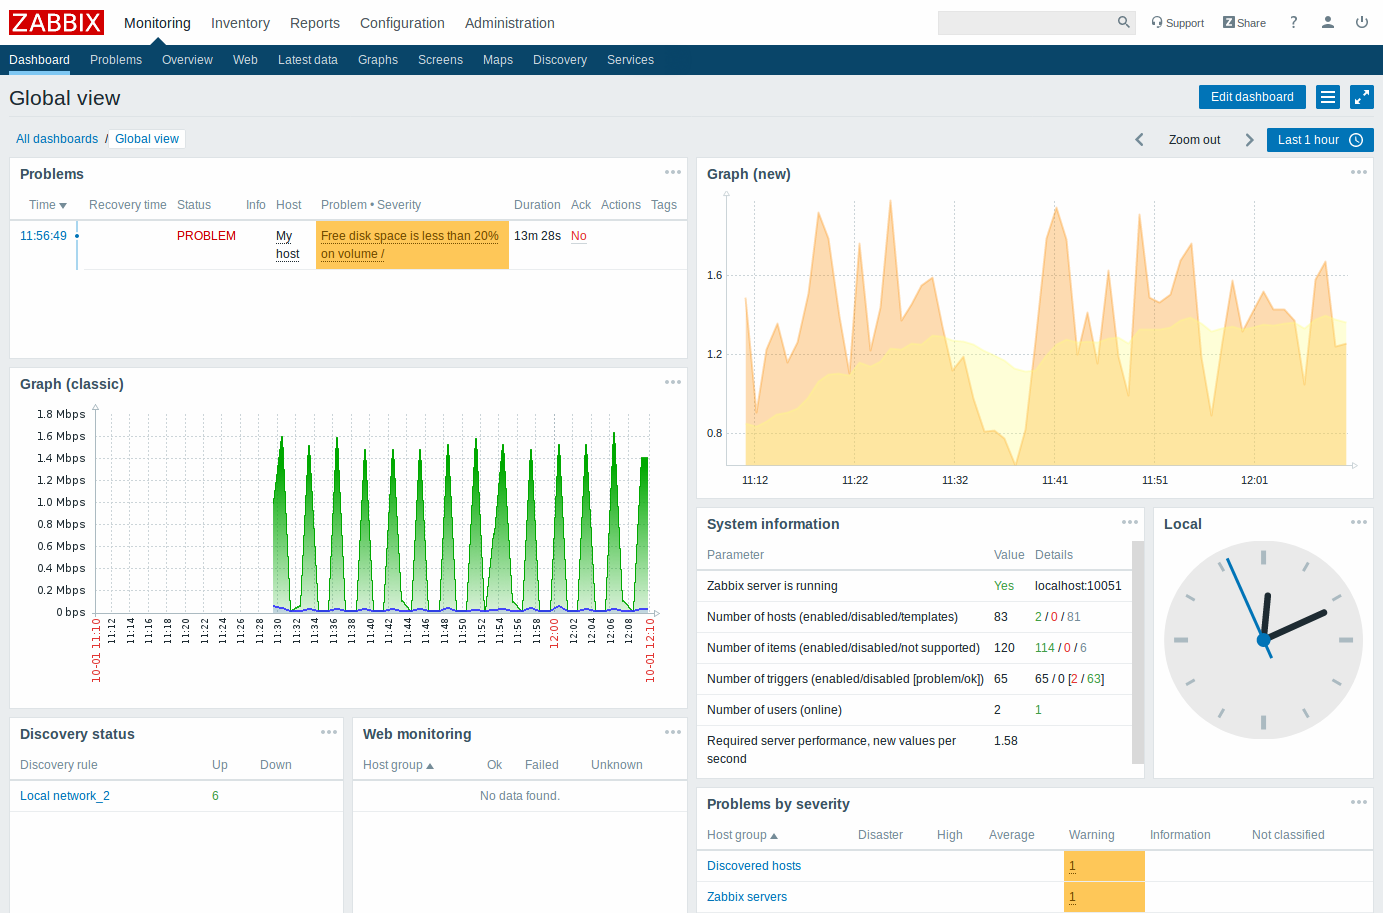Open the Support link

(1178, 23)
